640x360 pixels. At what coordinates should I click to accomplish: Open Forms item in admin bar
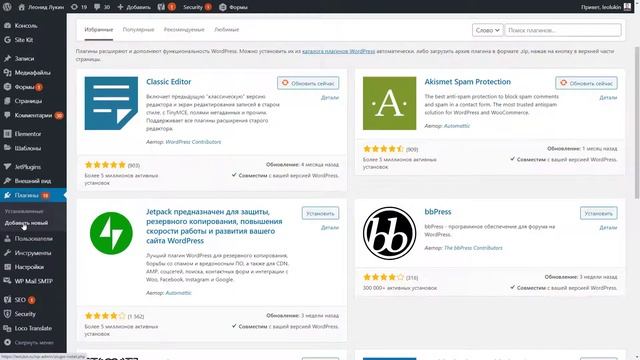[x=233, y=7]
